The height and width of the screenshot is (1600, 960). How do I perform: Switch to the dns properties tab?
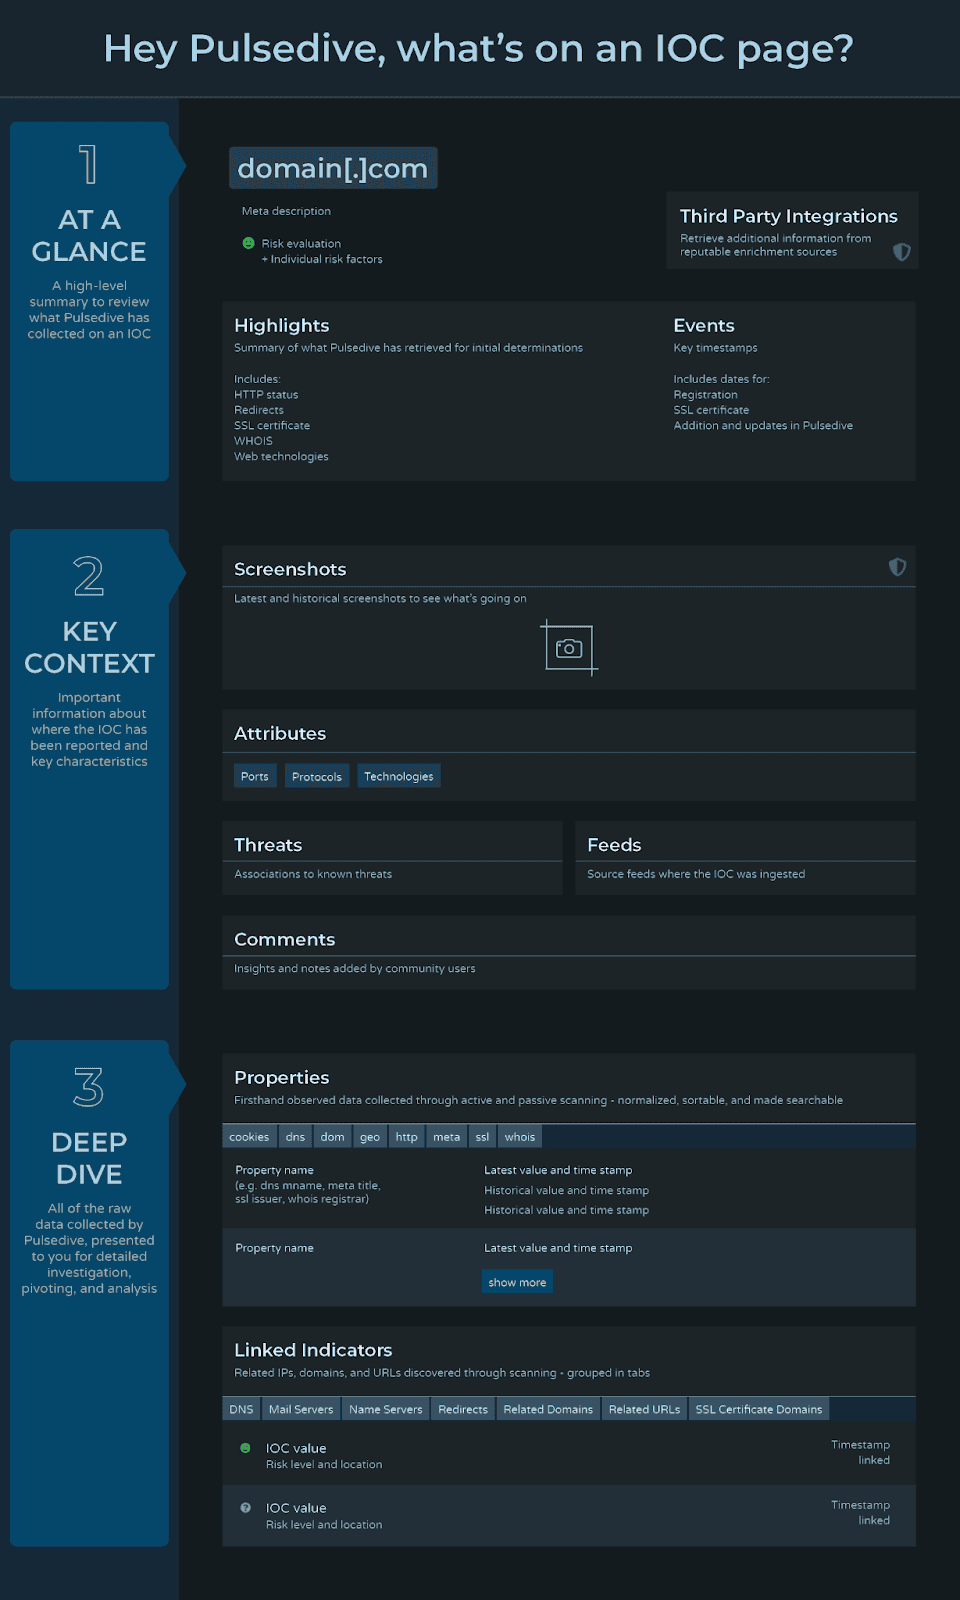click(295, 1137)
